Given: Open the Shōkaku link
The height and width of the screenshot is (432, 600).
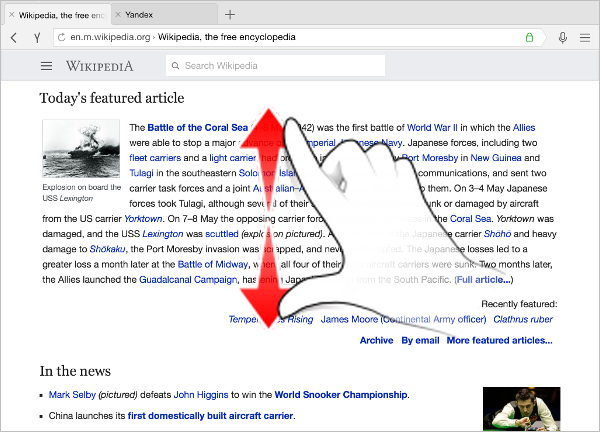Looking at the screenshot, I should (x=108, y=249).
